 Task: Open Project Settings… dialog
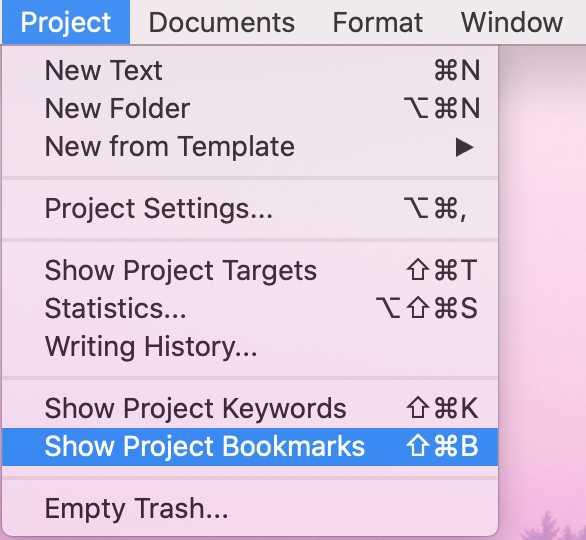point(250,209)
